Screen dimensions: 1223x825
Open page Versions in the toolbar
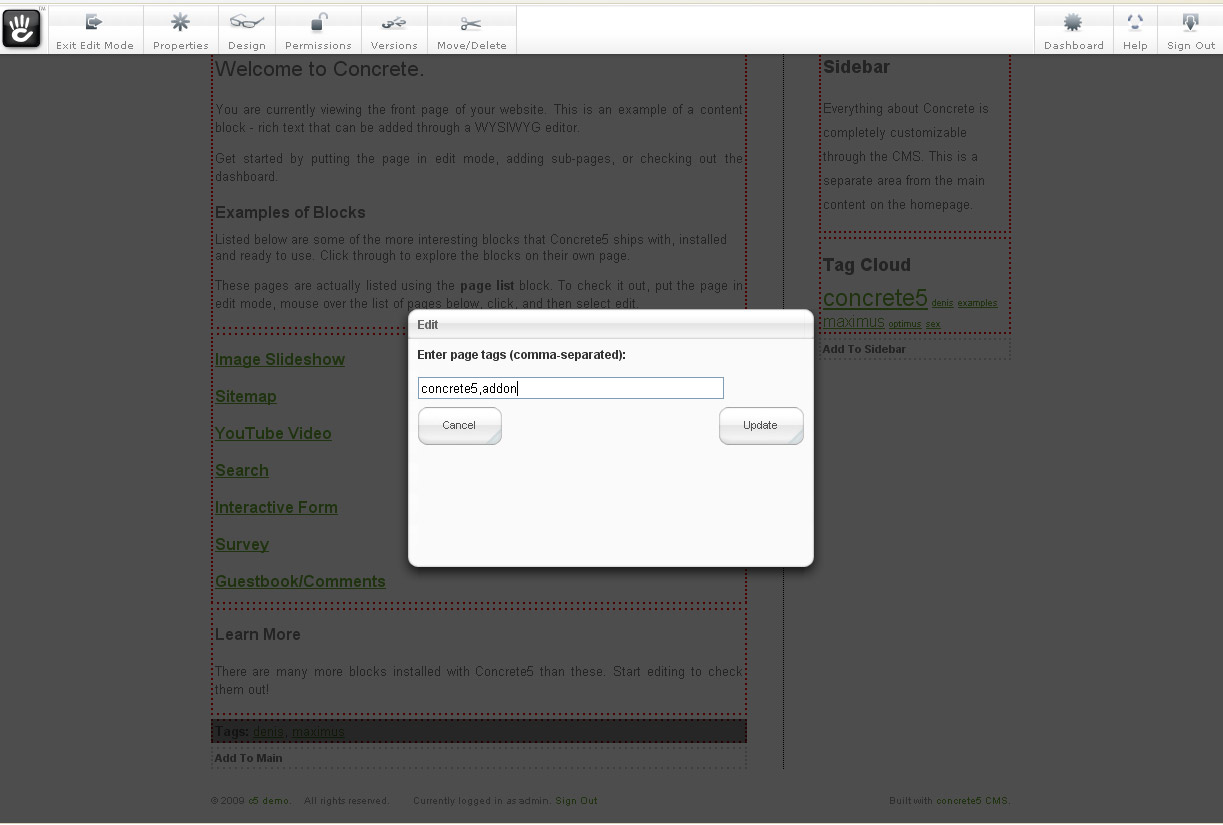395,30
